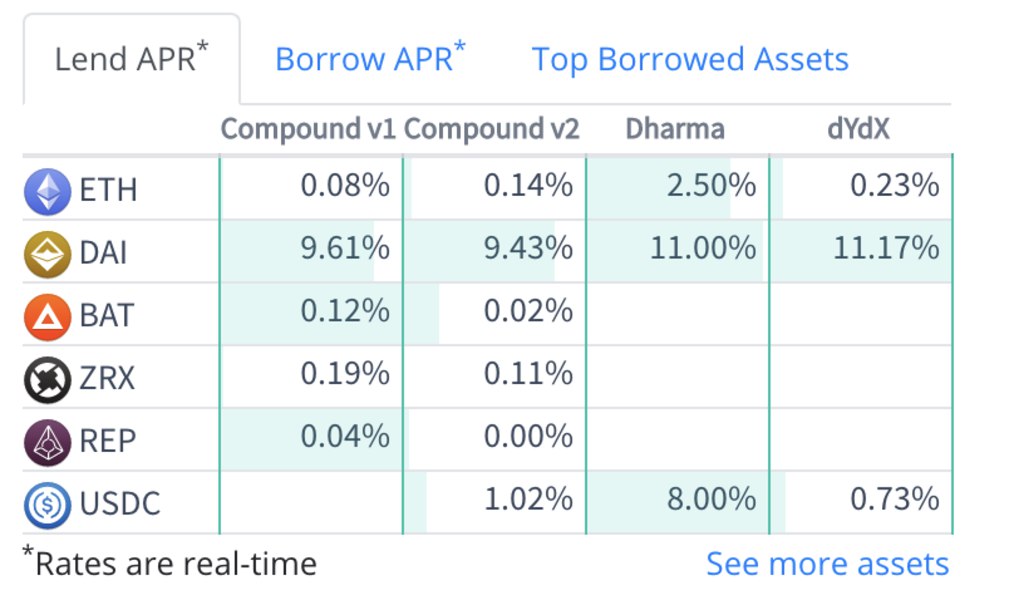Viewport: 1009px width, 600px height.
Task: Click the USDC blue dollar icon
Action: tap(48, 505)
